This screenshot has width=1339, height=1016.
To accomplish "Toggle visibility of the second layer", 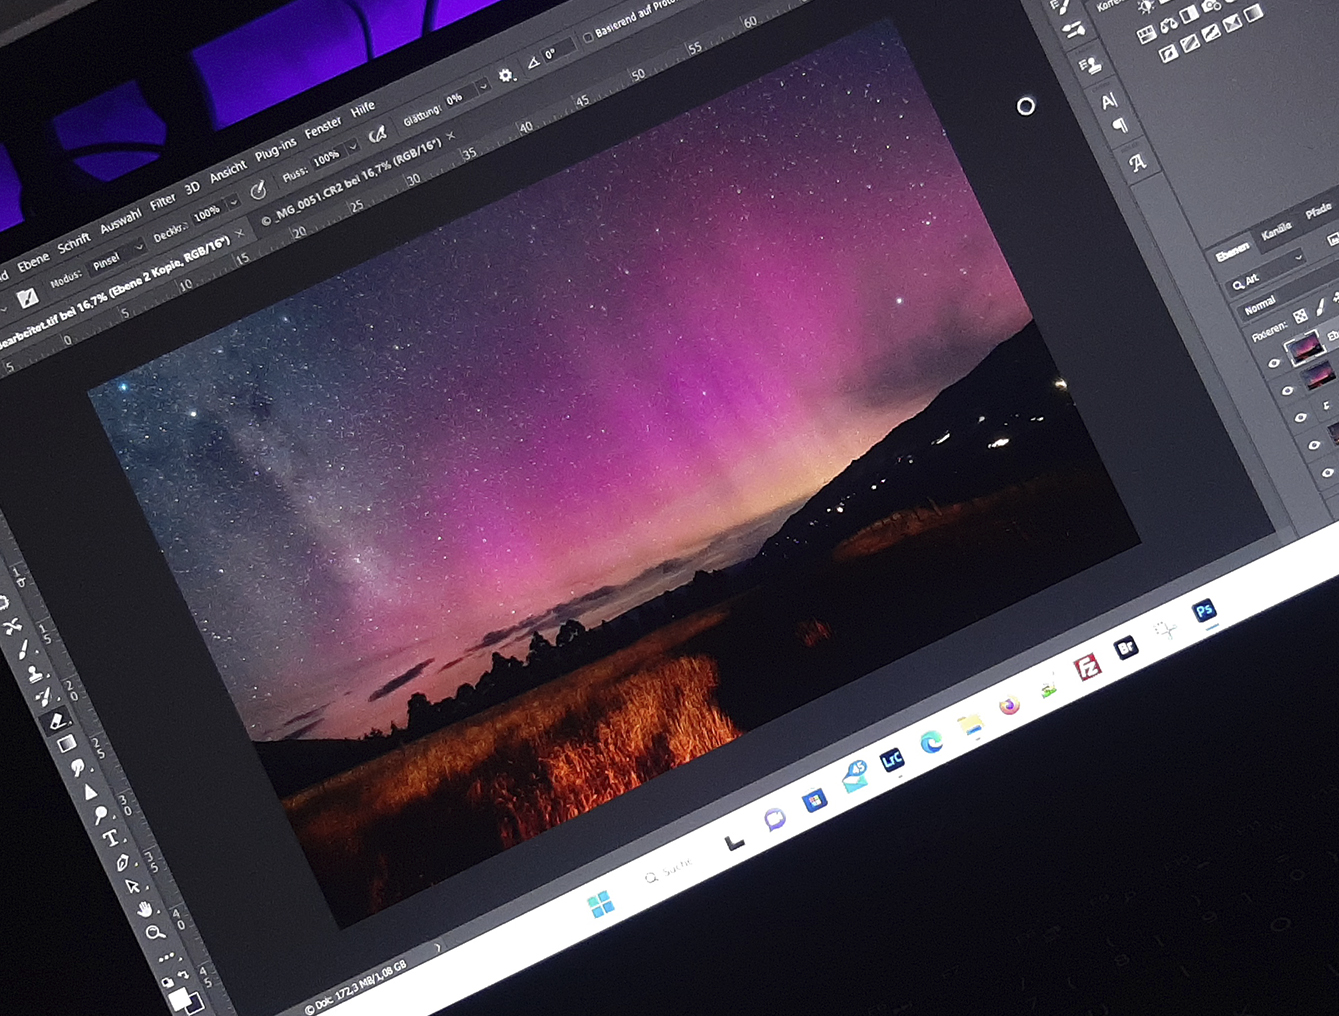I will pos(1287,391).
